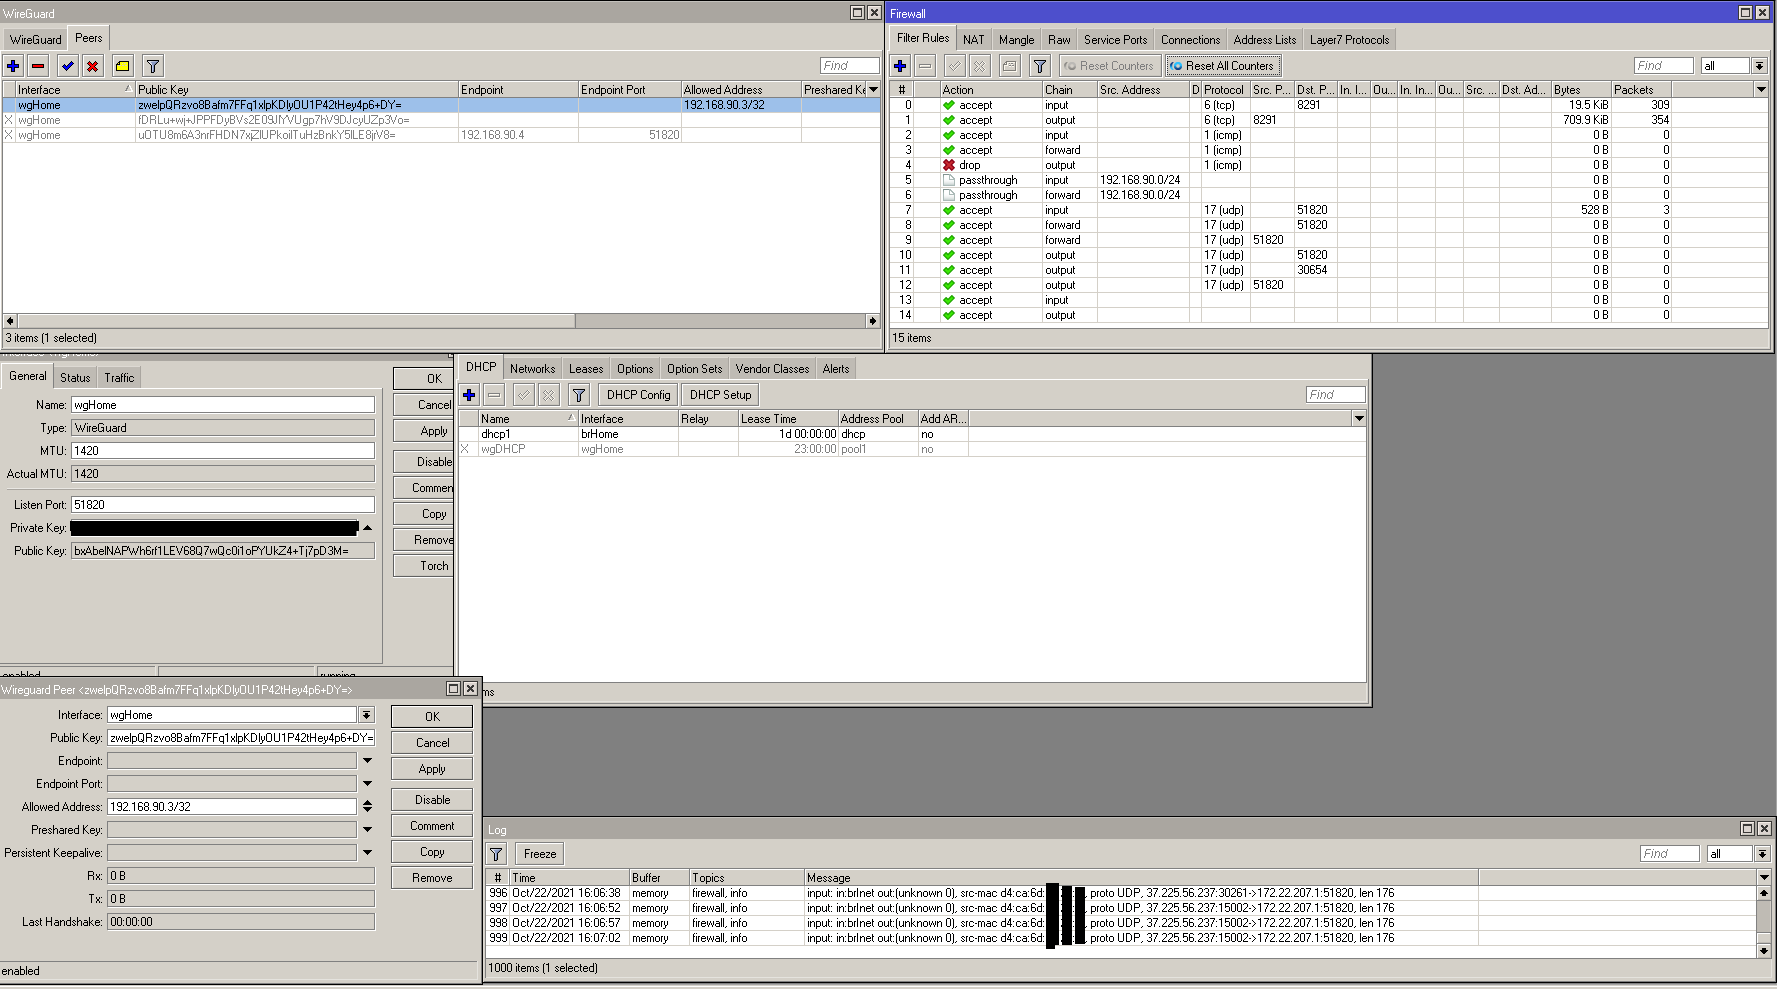Image resolution: width=1777 pixels, height=989 pixels.
Task: Open the Traffic tab of wgHome interface
Action: pos(119,378)
